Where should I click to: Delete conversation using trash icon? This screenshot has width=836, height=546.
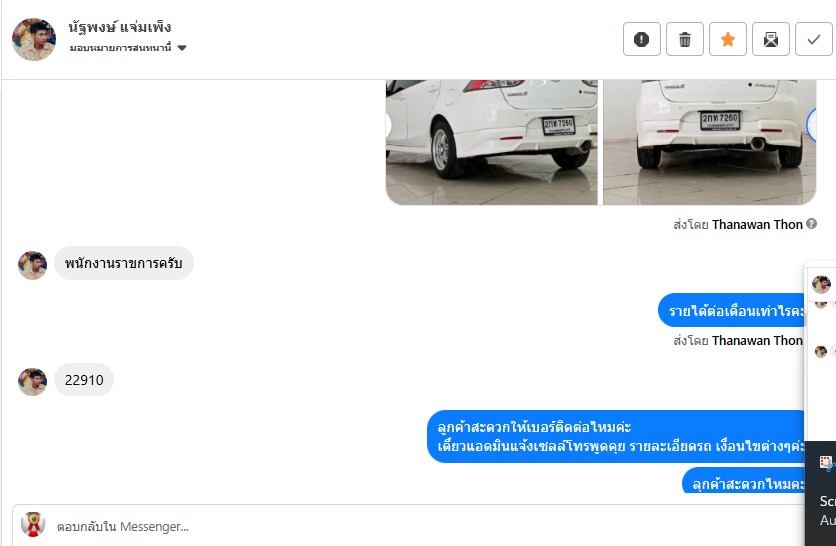(x=685, y=39)
